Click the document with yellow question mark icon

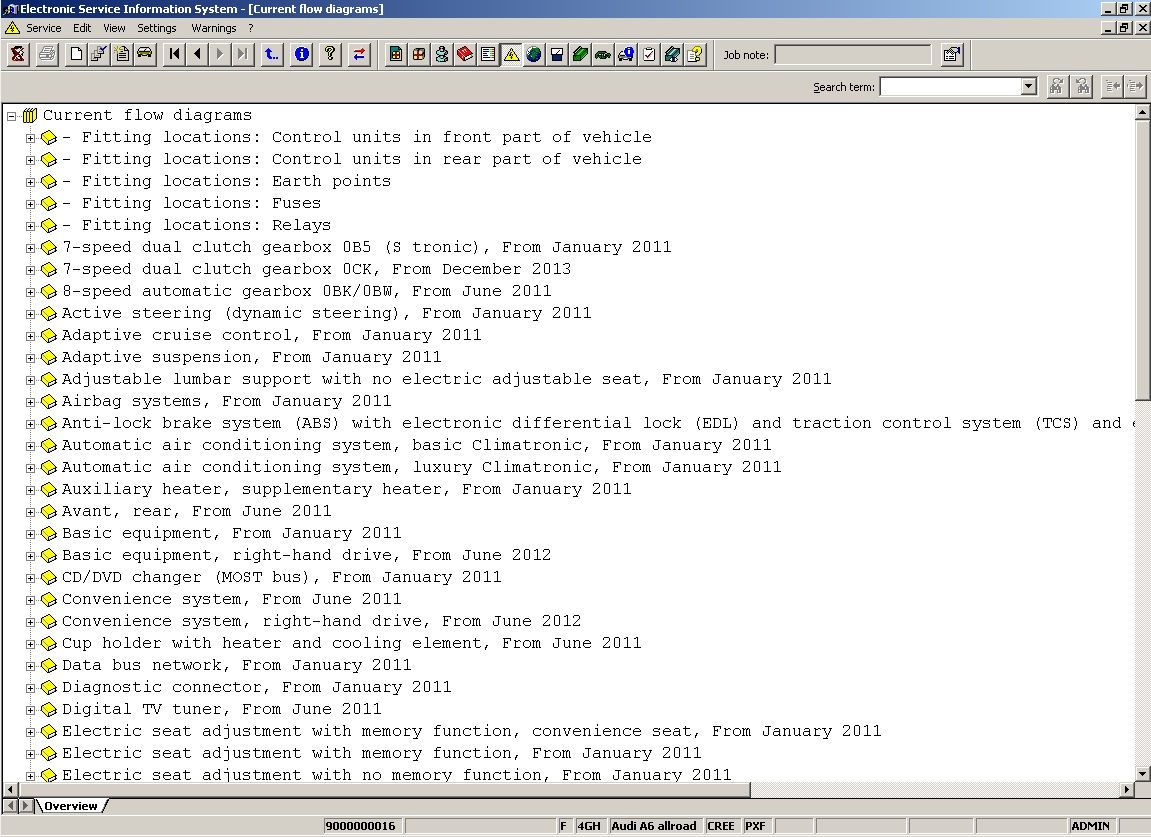coord(694,54)
